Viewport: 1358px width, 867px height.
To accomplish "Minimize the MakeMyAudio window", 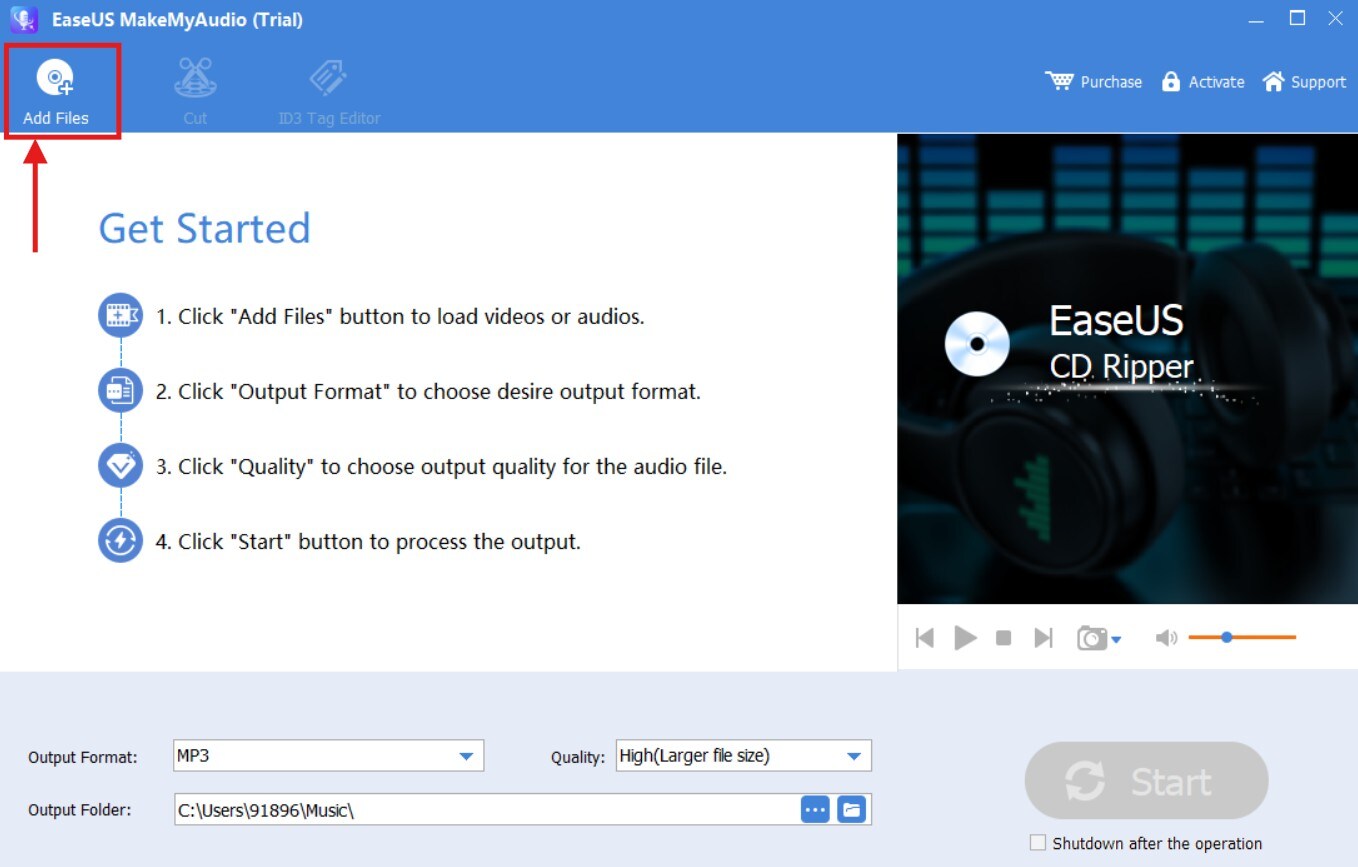I will pos(1258,19).
